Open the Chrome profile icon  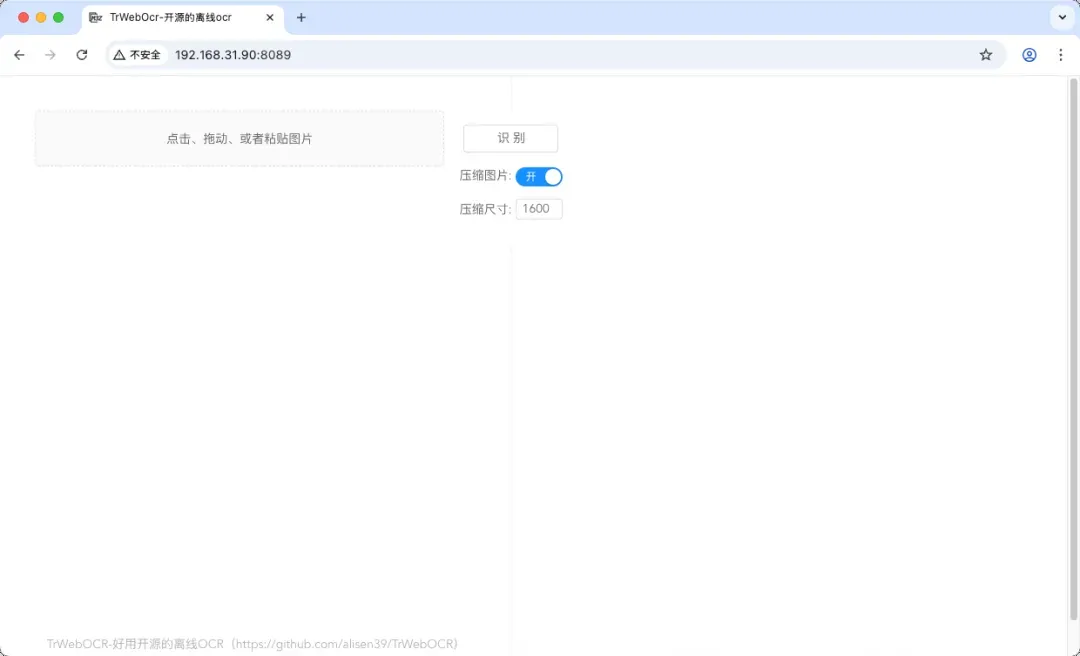click(1029, 55)
